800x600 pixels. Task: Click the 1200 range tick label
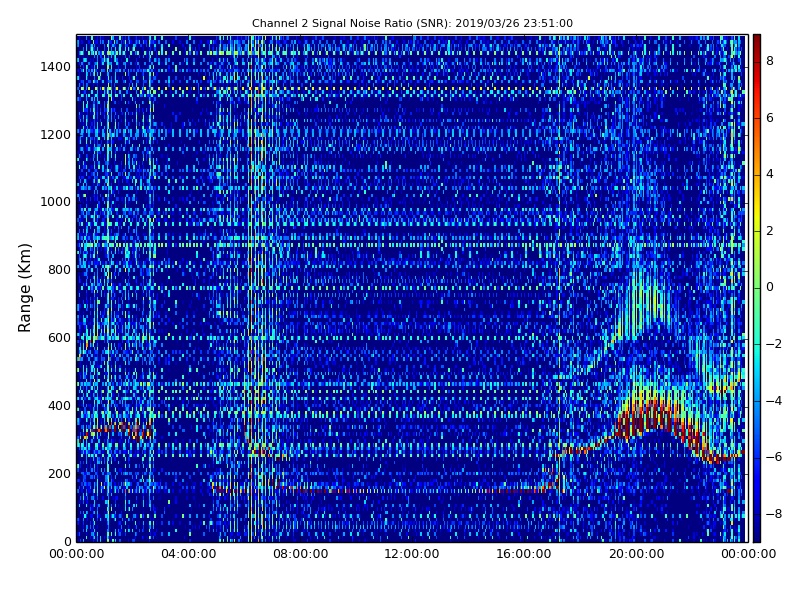click(x=56, y=135)
